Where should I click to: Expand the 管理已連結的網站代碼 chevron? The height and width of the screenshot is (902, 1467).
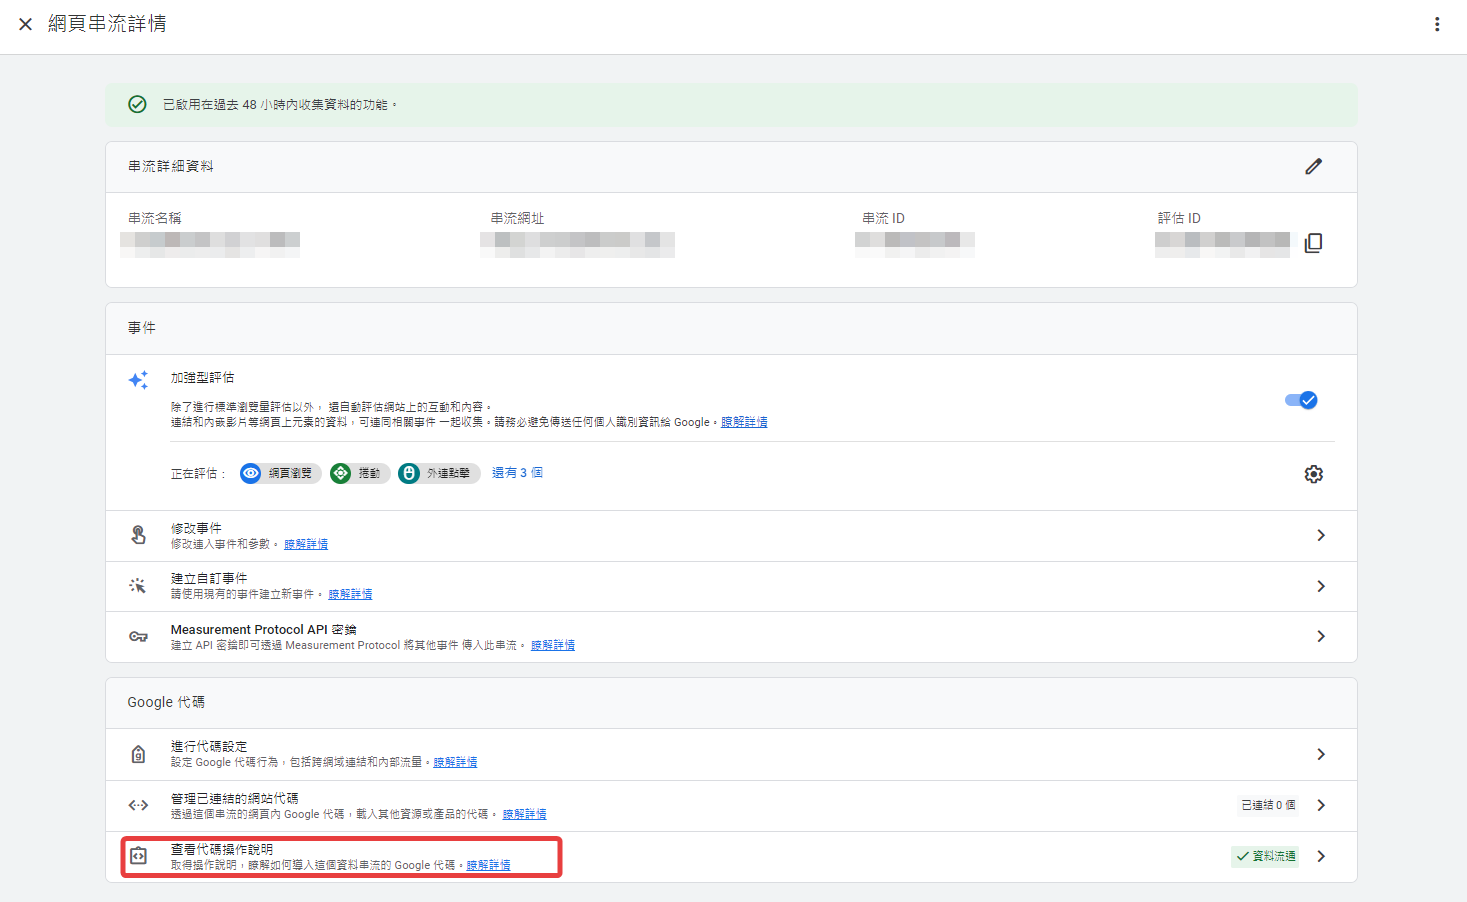[x=1321, y=805]
